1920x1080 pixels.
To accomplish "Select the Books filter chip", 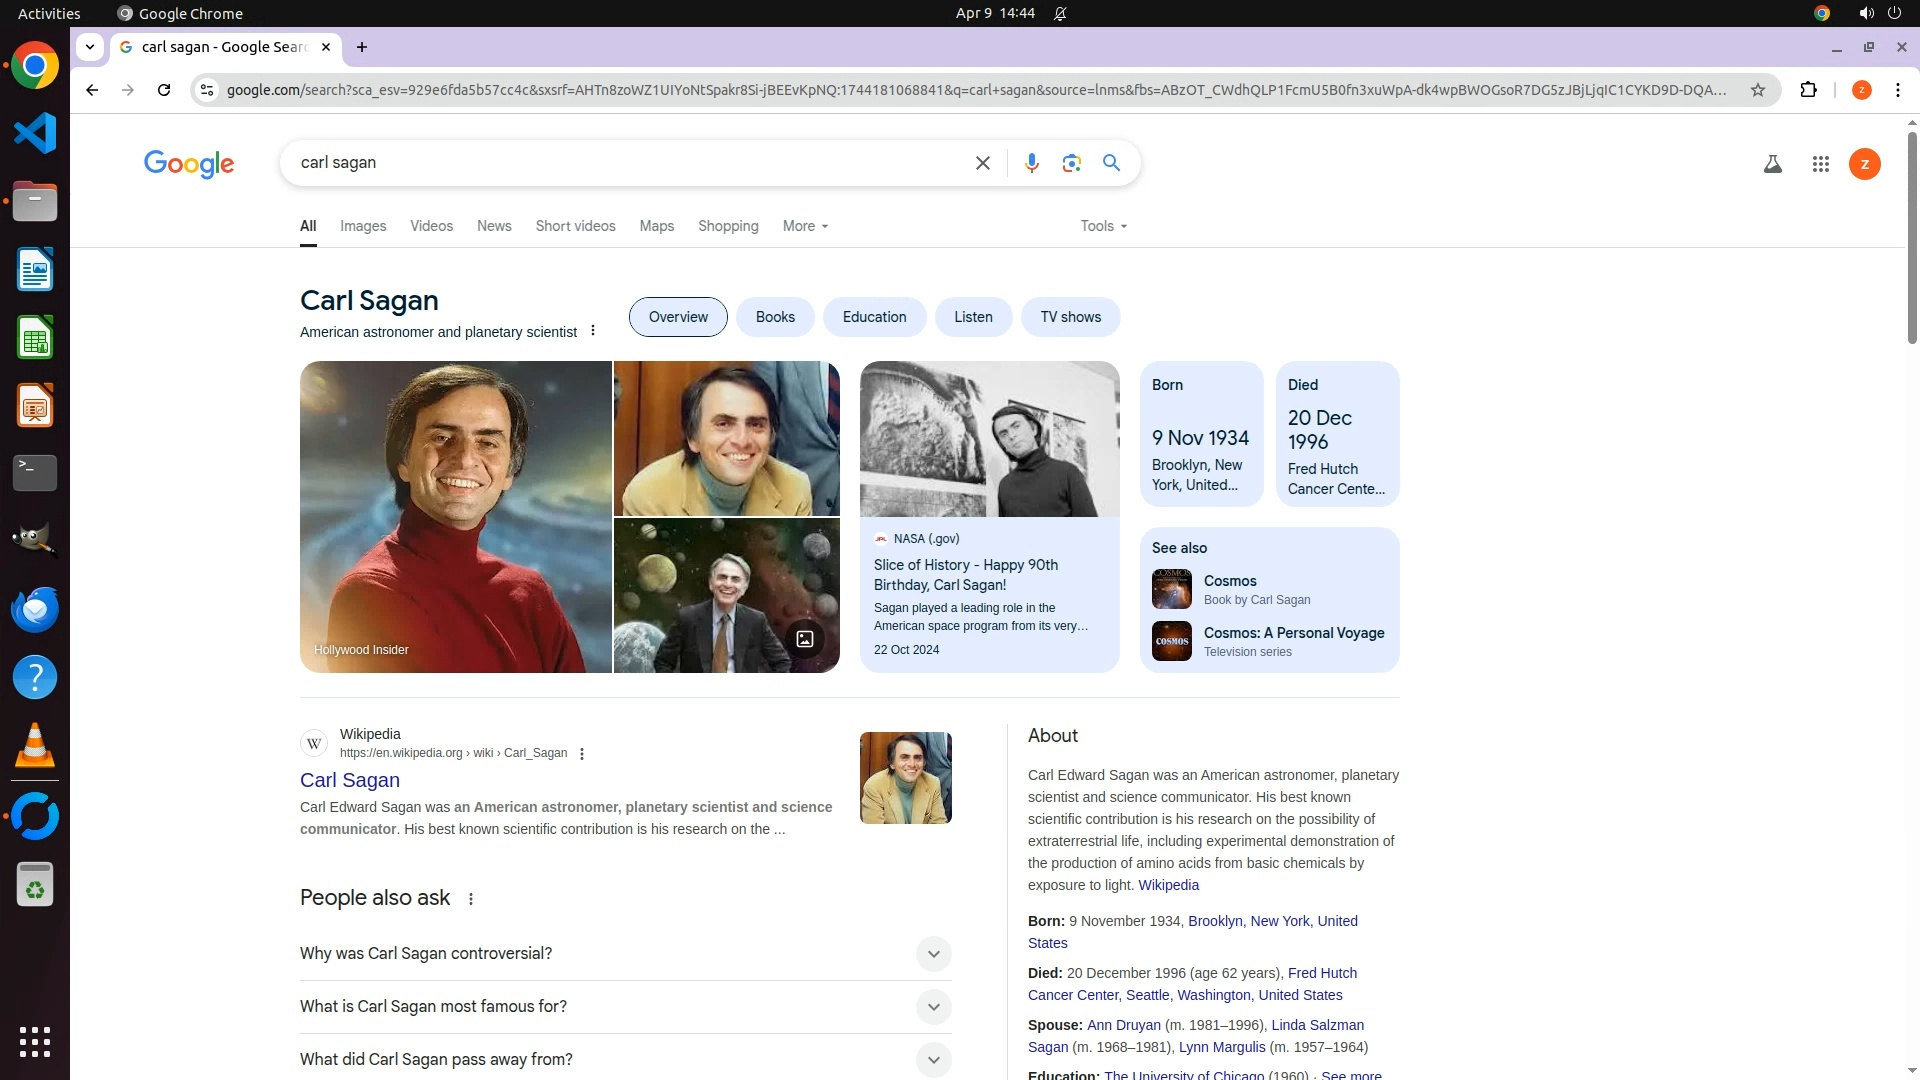I will 775,317.
